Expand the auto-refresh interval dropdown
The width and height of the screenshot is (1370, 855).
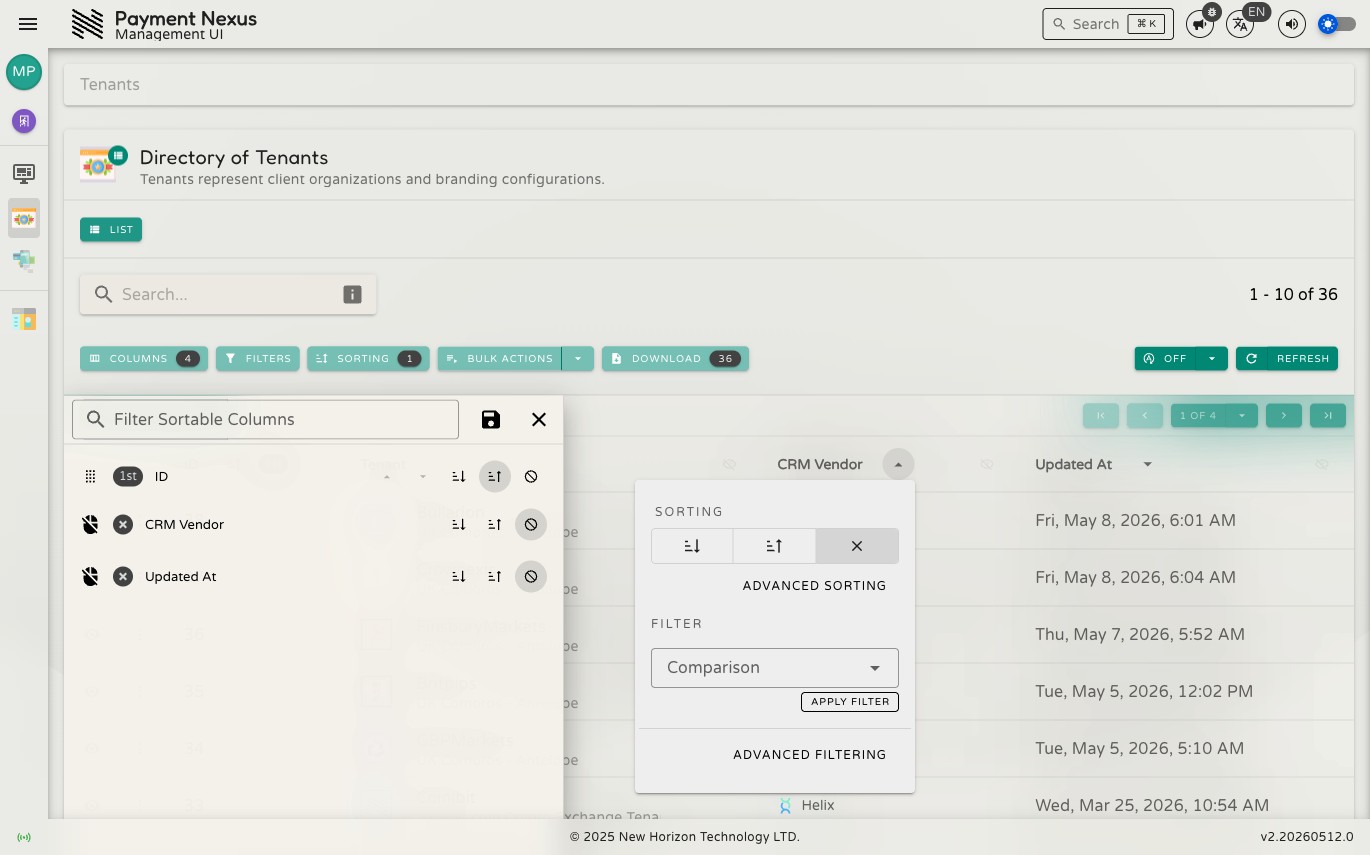pos(1212,358)
